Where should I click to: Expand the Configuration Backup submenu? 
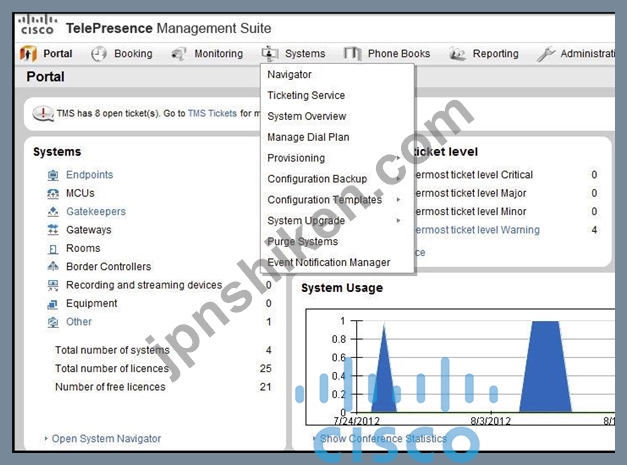click(x=317, y=179)
